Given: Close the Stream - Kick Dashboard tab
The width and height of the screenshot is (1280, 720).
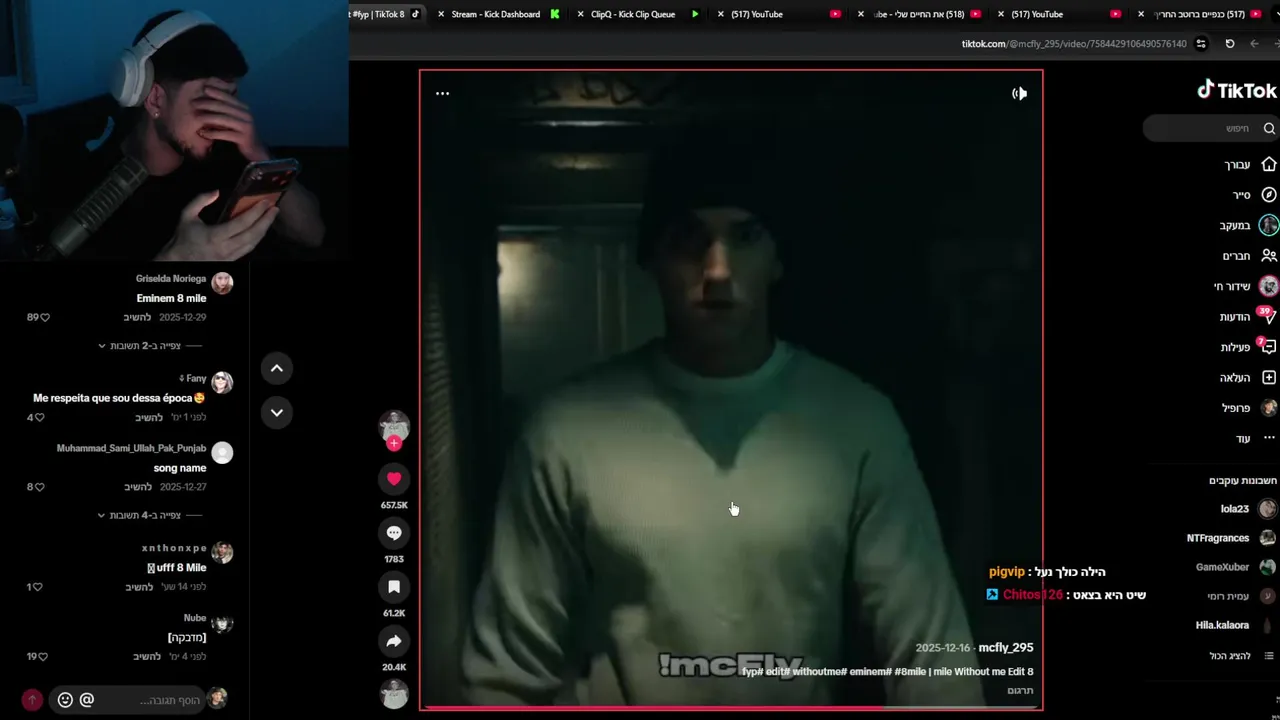Looking at the screenshot, I should pyautogui.click(x=441, y=14).
